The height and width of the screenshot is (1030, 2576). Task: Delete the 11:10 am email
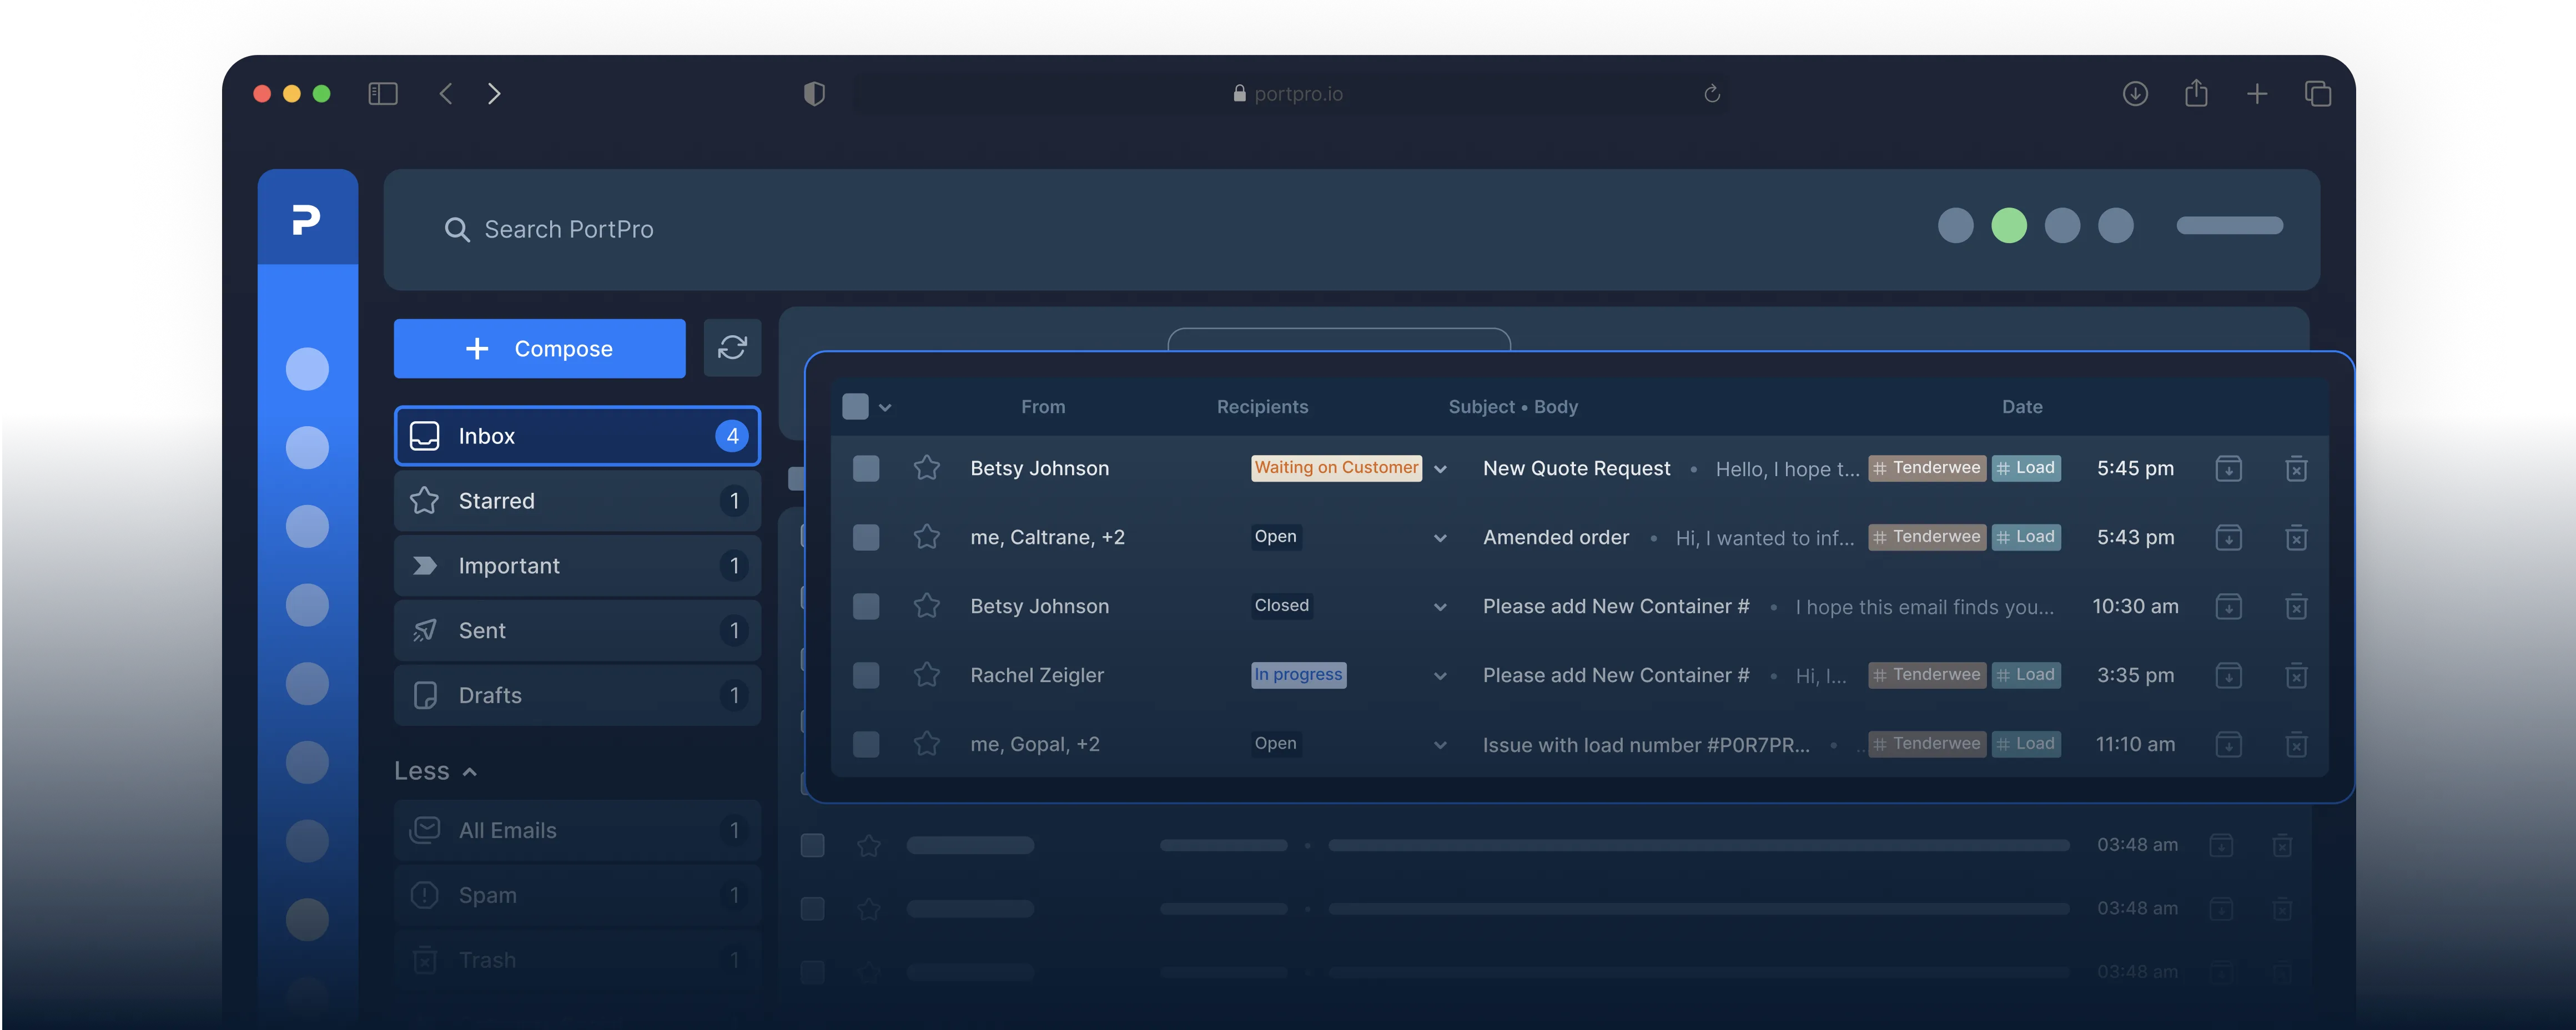[2296, 745]
